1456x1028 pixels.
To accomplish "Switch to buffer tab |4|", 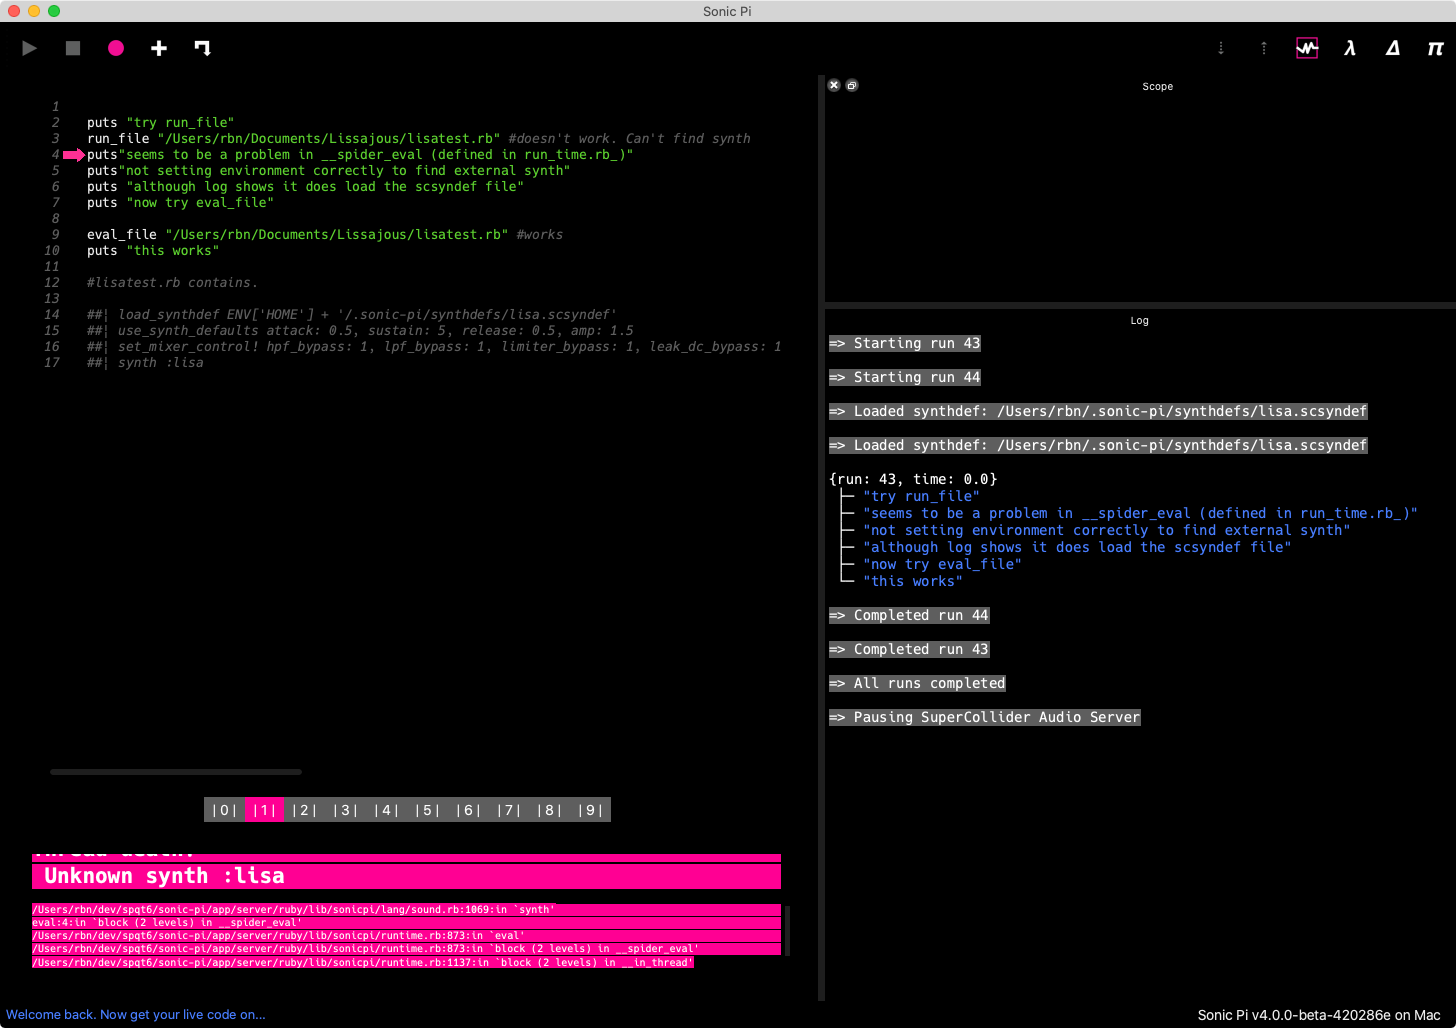I will tap(387, 810).
